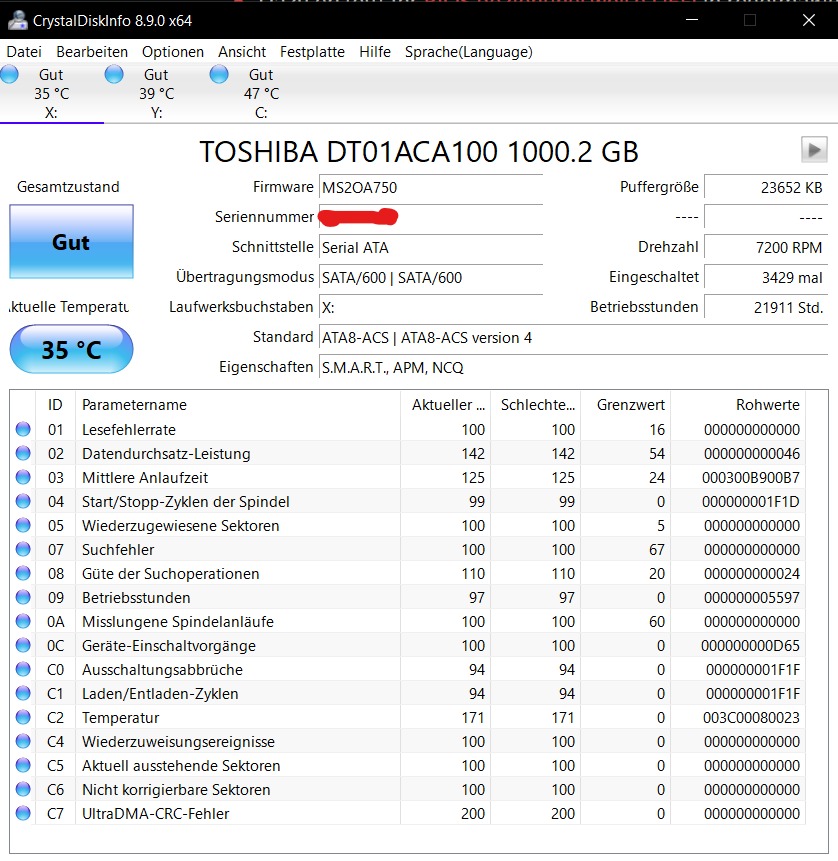Select the Wiederzugewiesene Sektoren parameter name
The width and height of the screenshot is (838, 861).
tap(181, 525)
